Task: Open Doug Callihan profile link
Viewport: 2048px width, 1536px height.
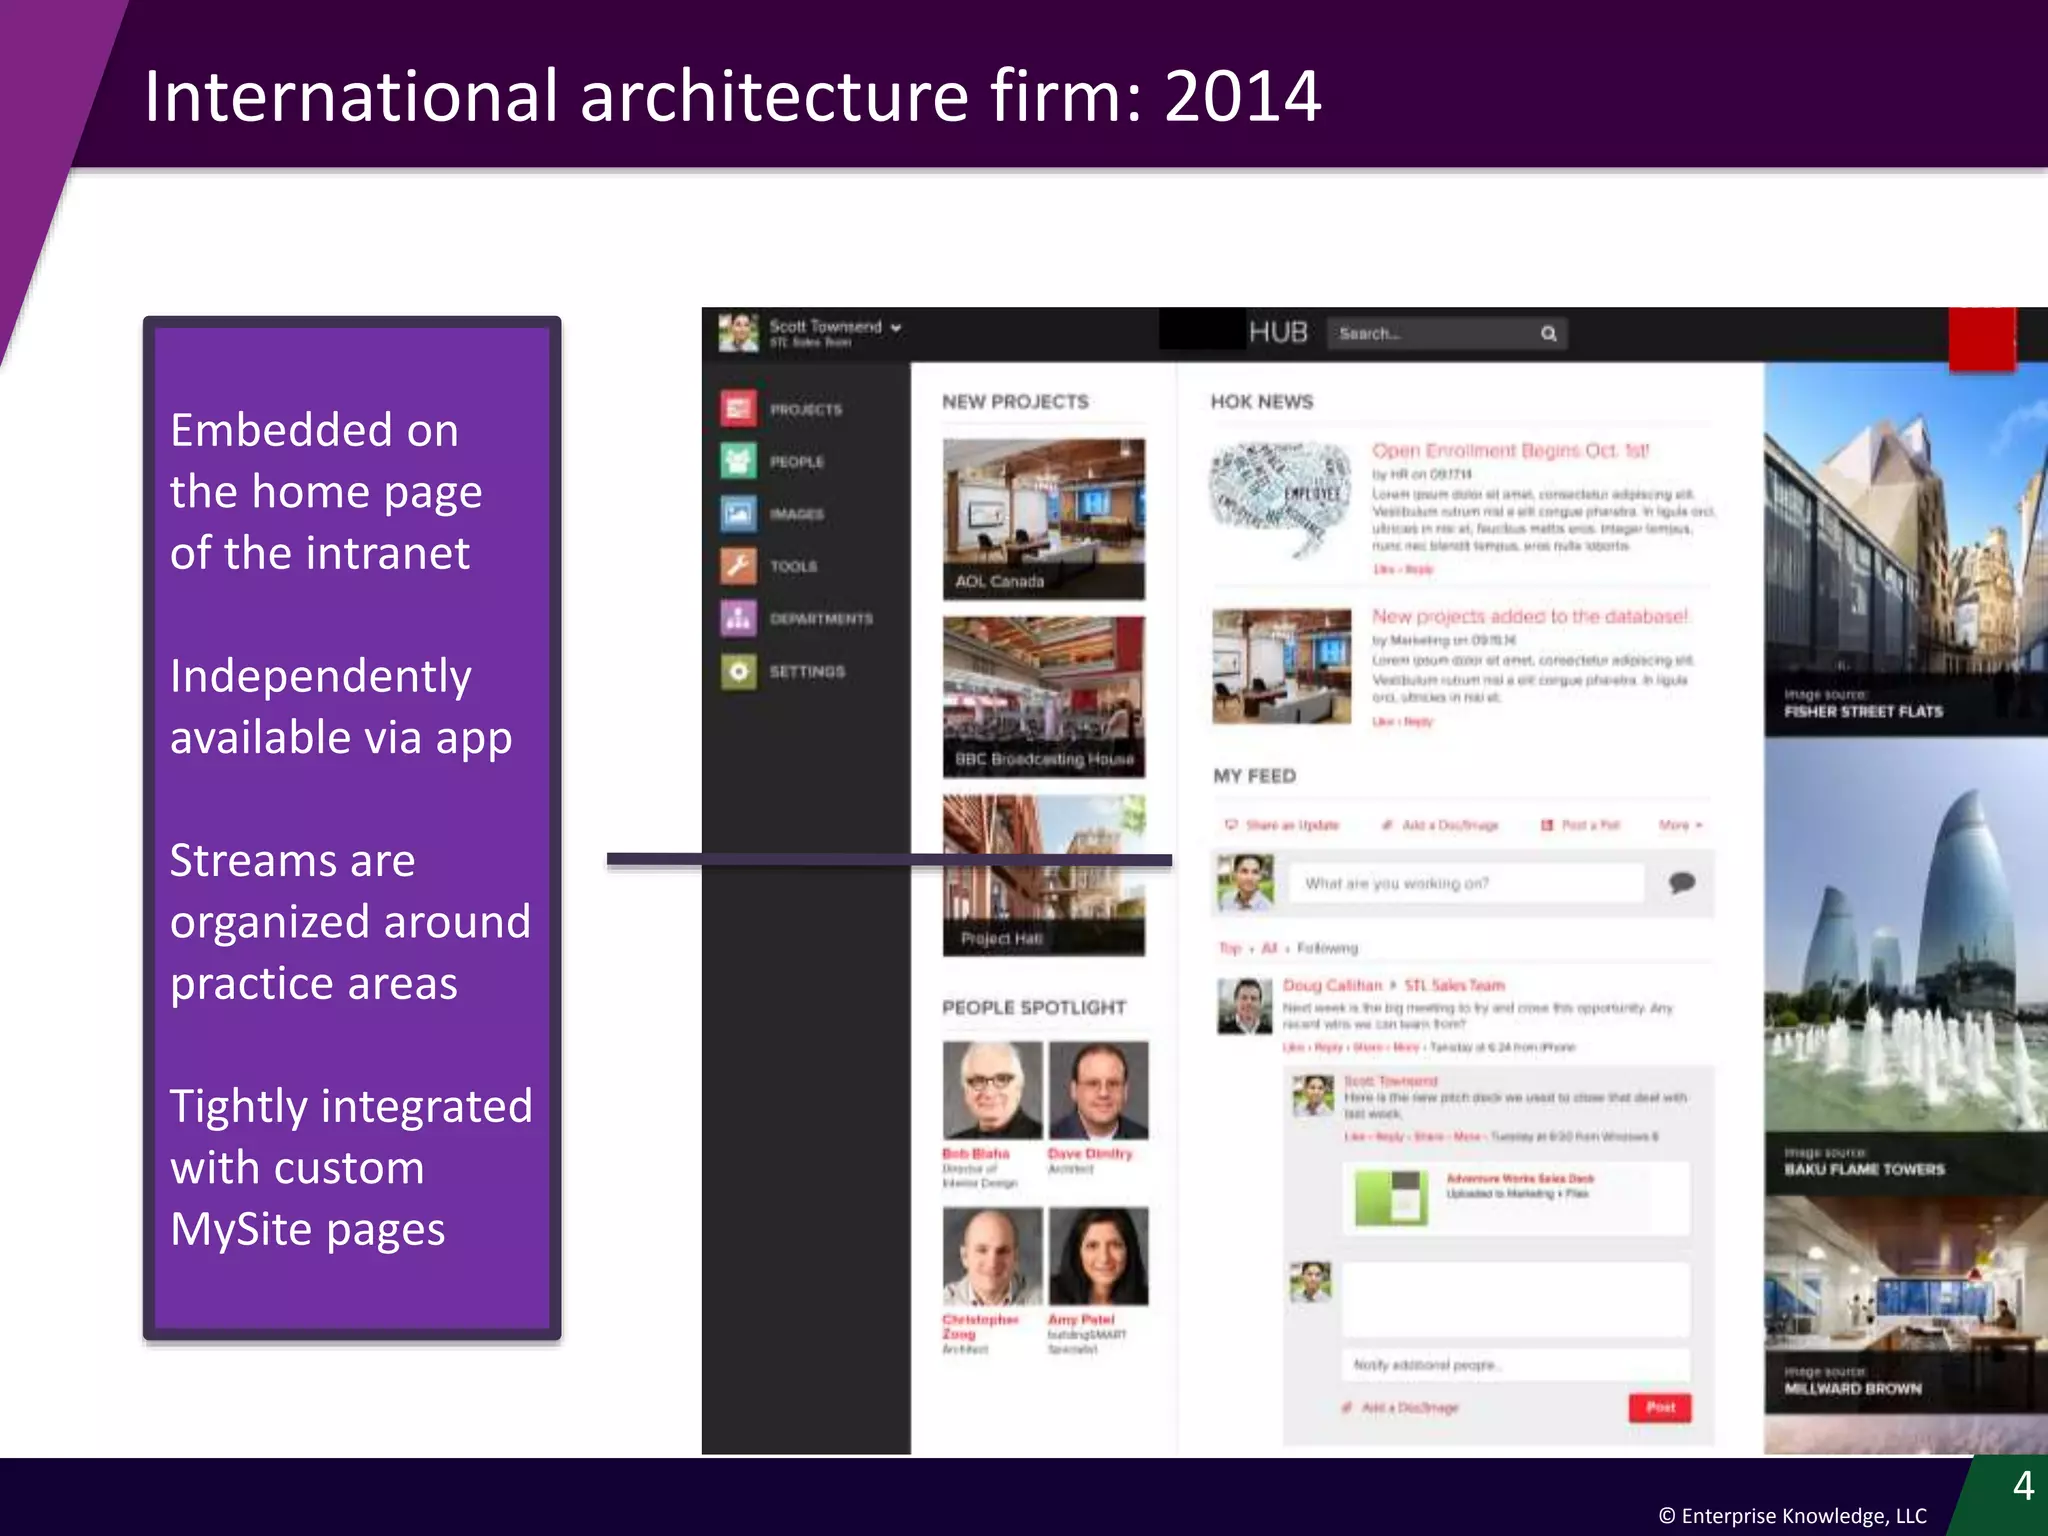Action: [1332, 985]
